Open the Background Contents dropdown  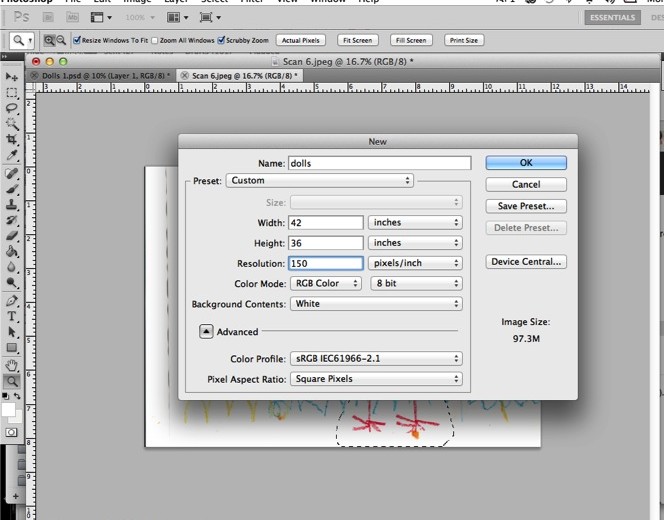[x=376, y=304]
